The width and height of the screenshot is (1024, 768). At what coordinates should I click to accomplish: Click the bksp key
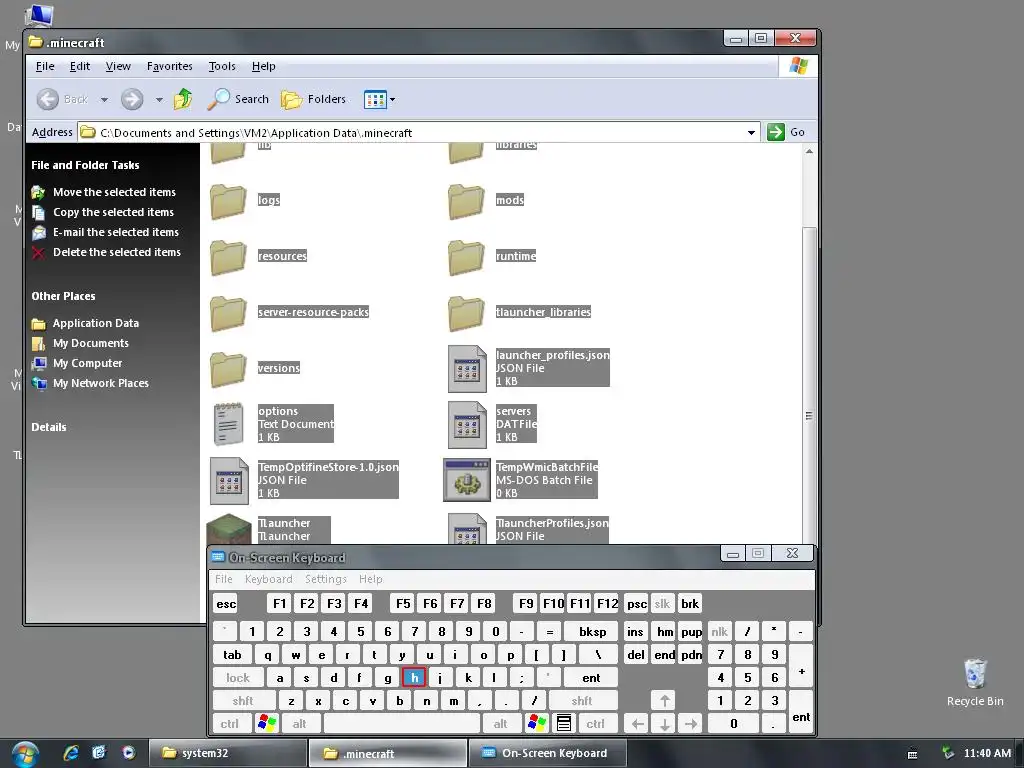(x=592, y=632)
